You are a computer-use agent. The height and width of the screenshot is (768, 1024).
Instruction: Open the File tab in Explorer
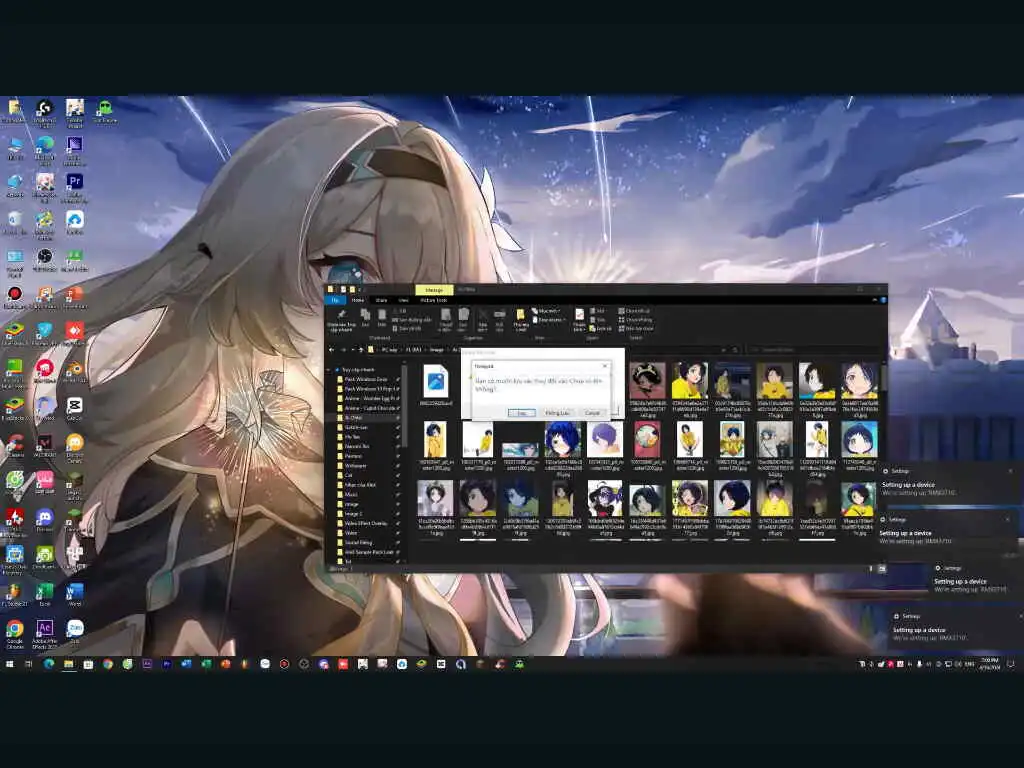pyautogui.click(x=335, y=300)
